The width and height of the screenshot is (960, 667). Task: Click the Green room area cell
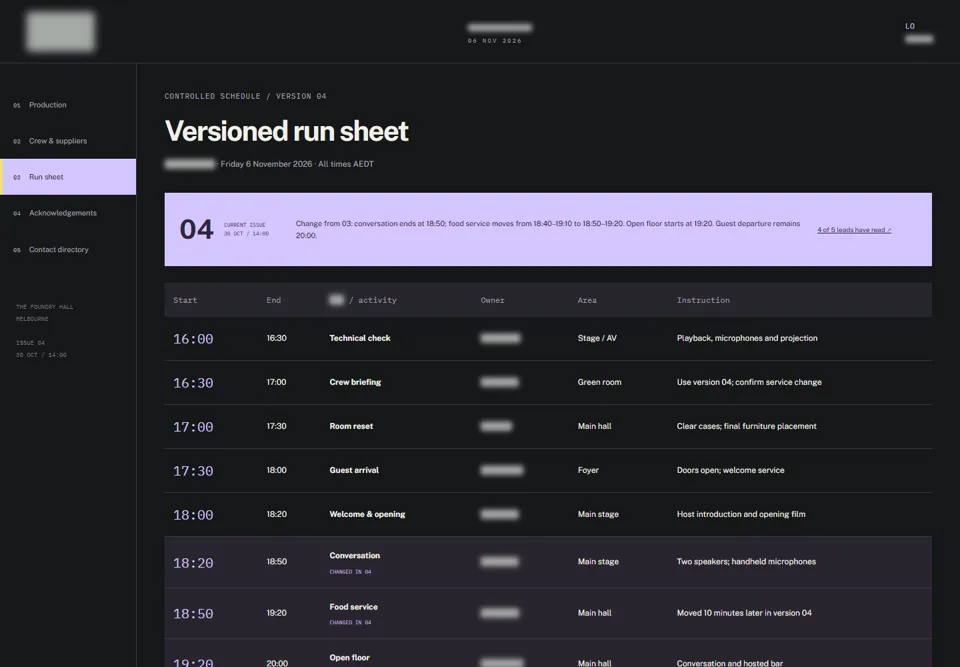[599, 382]
